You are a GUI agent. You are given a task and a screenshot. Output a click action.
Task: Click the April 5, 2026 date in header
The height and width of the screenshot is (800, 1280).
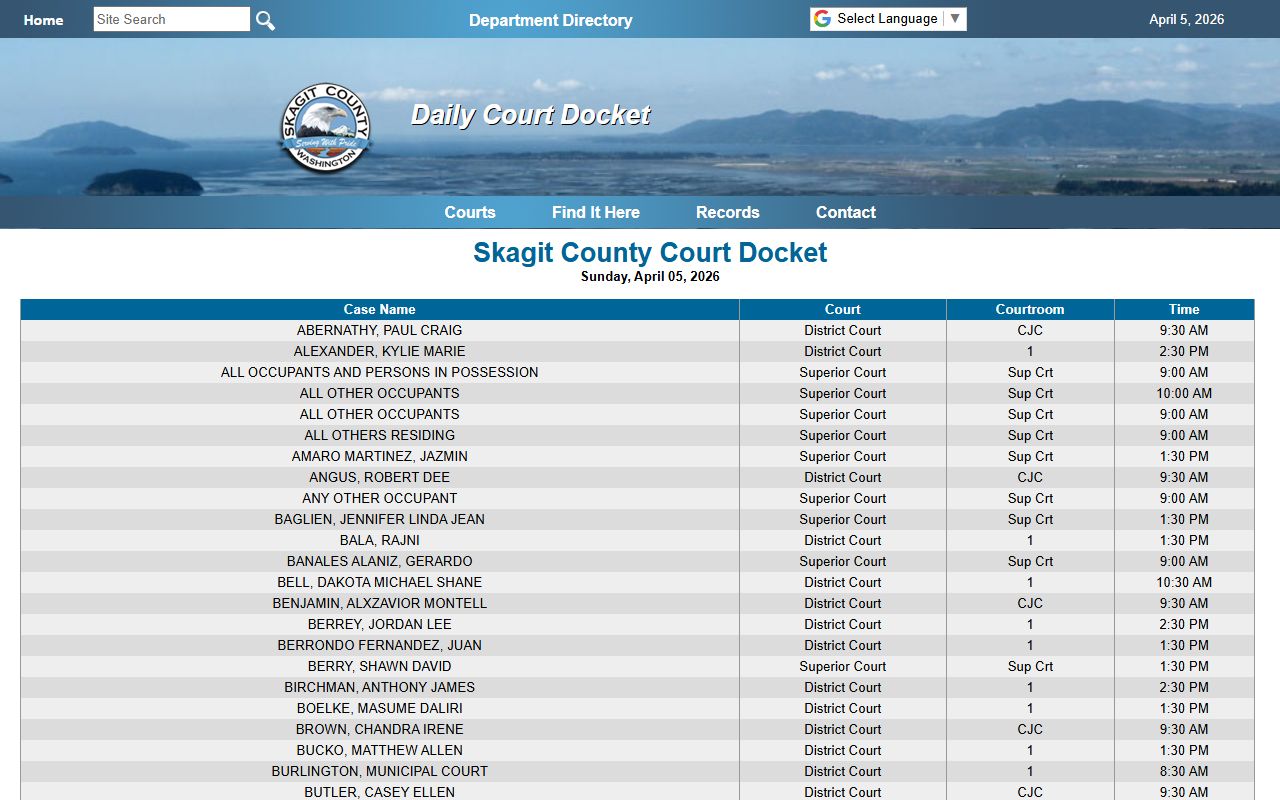click(1187, 19)
